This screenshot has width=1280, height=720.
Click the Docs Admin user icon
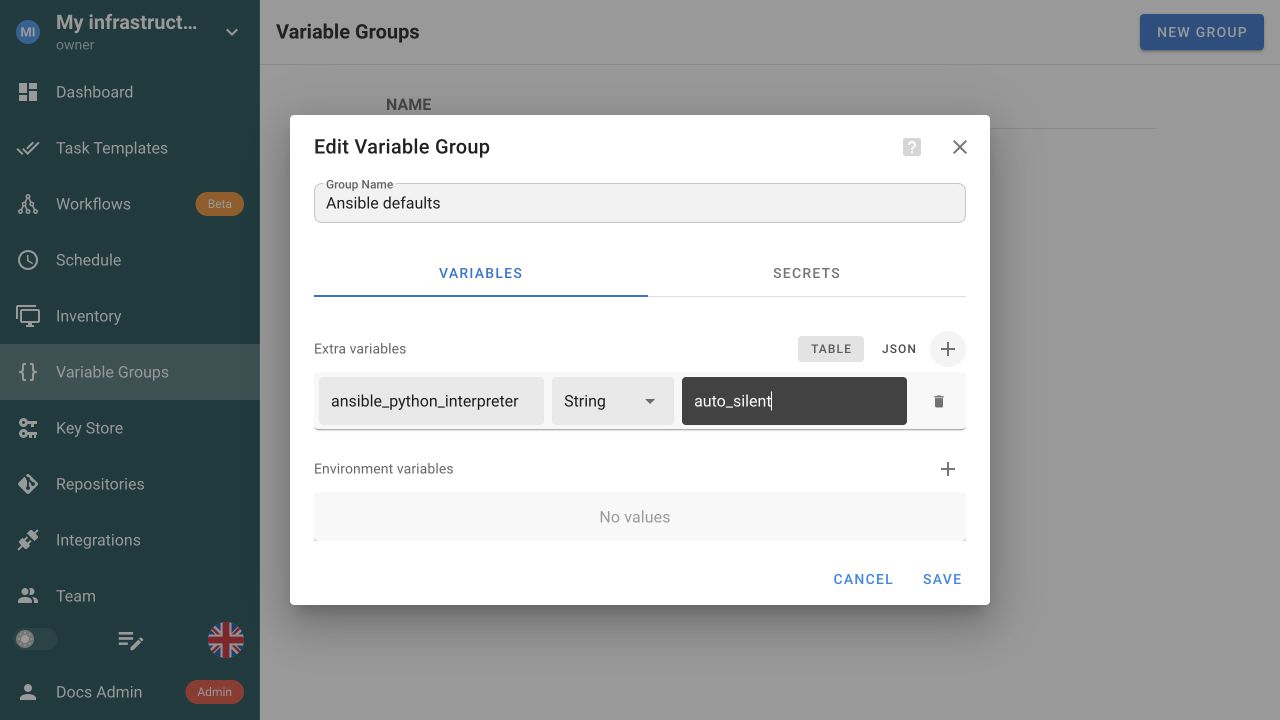[x=28, y=692]
